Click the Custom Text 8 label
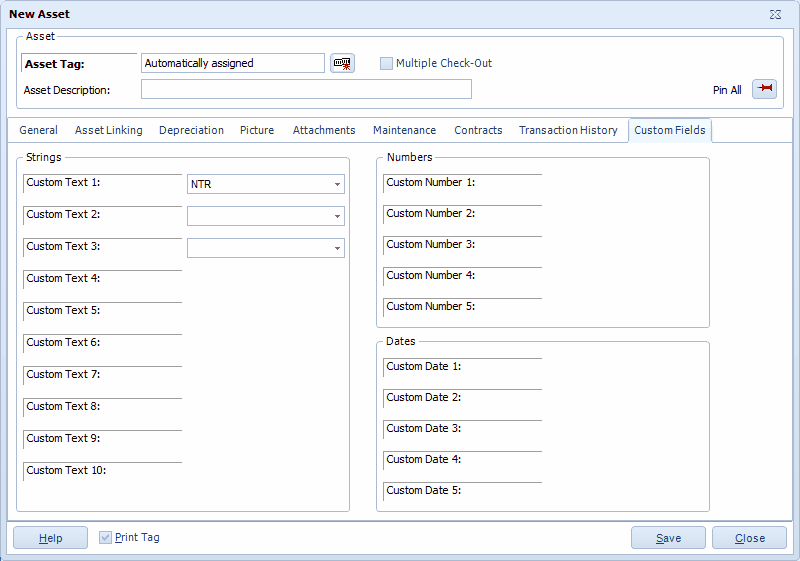The height and width of the screenshot is (561, 800). (x=63, y=406)
